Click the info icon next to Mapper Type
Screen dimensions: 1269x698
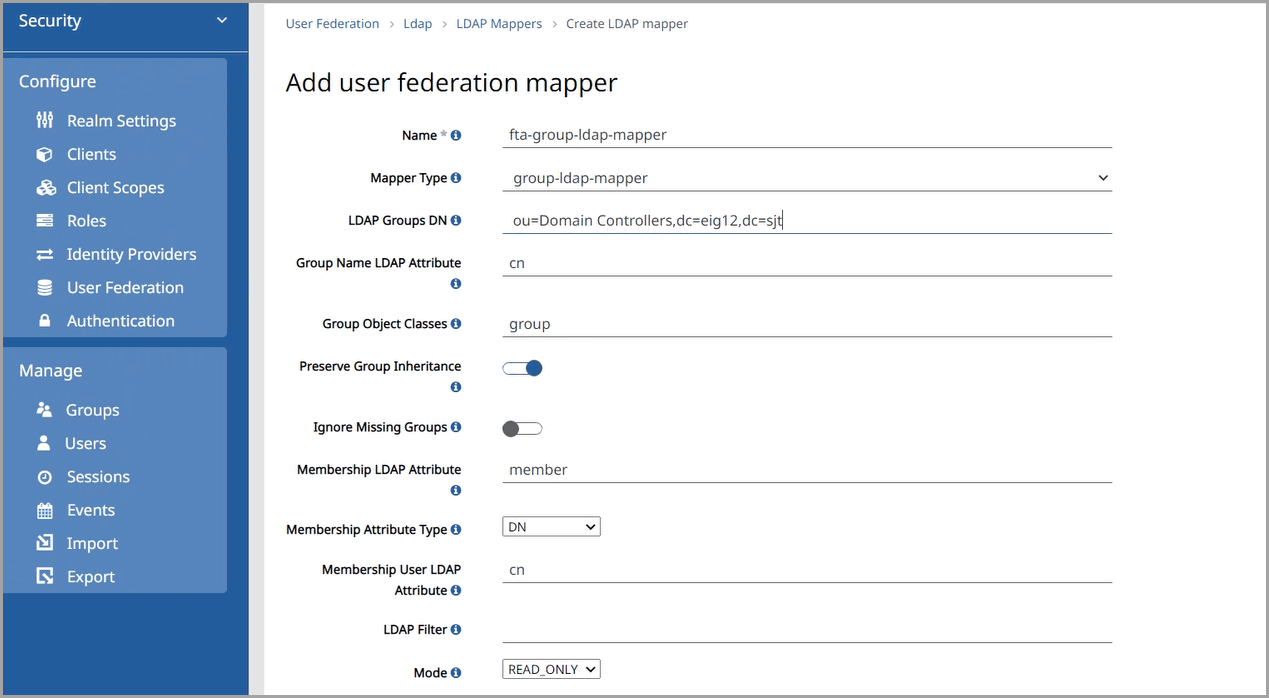[456, 178]
